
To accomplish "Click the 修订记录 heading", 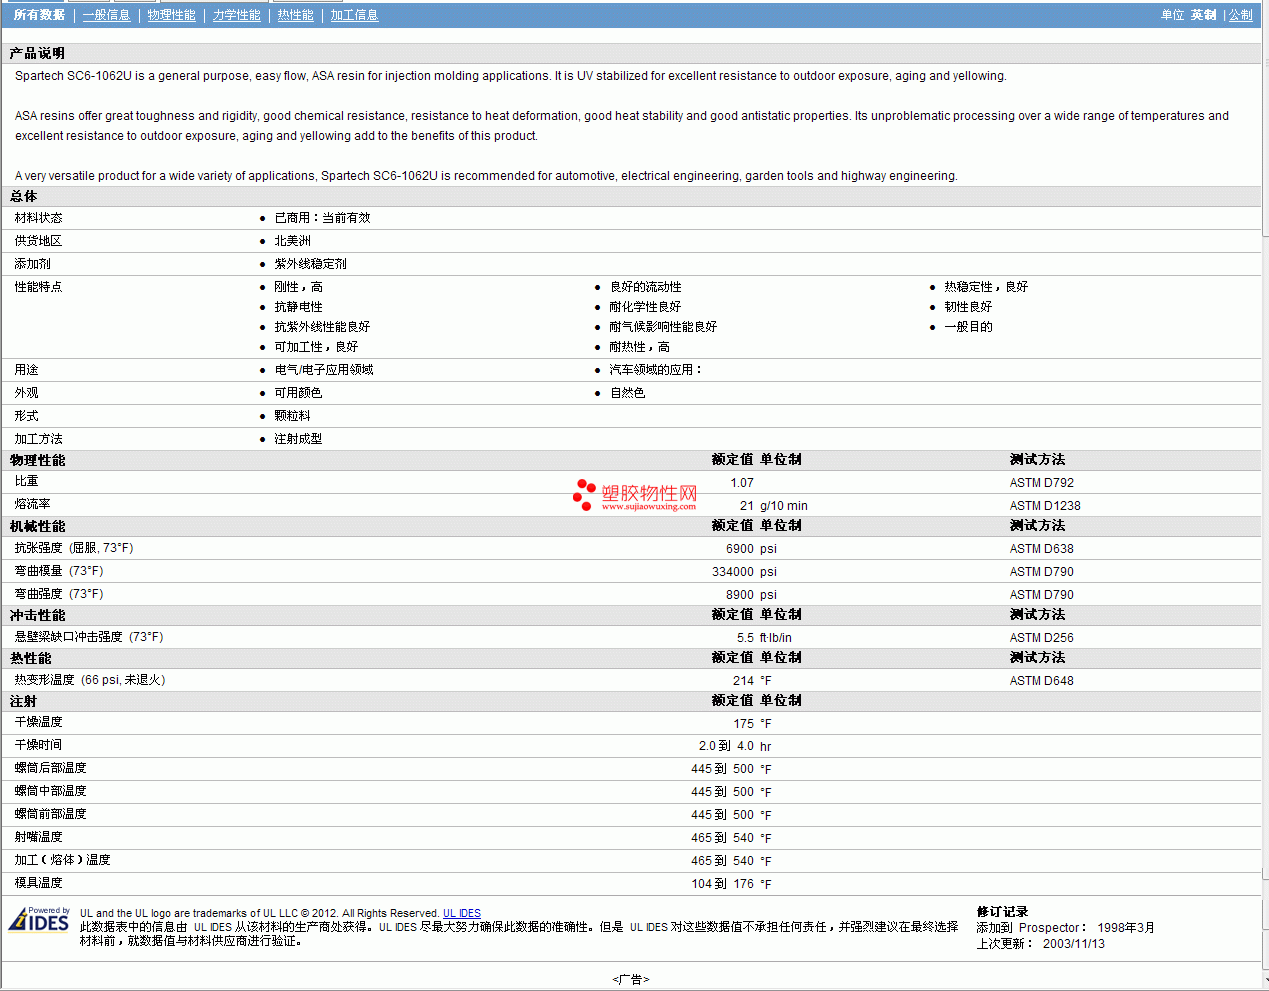I will 1002,911.
